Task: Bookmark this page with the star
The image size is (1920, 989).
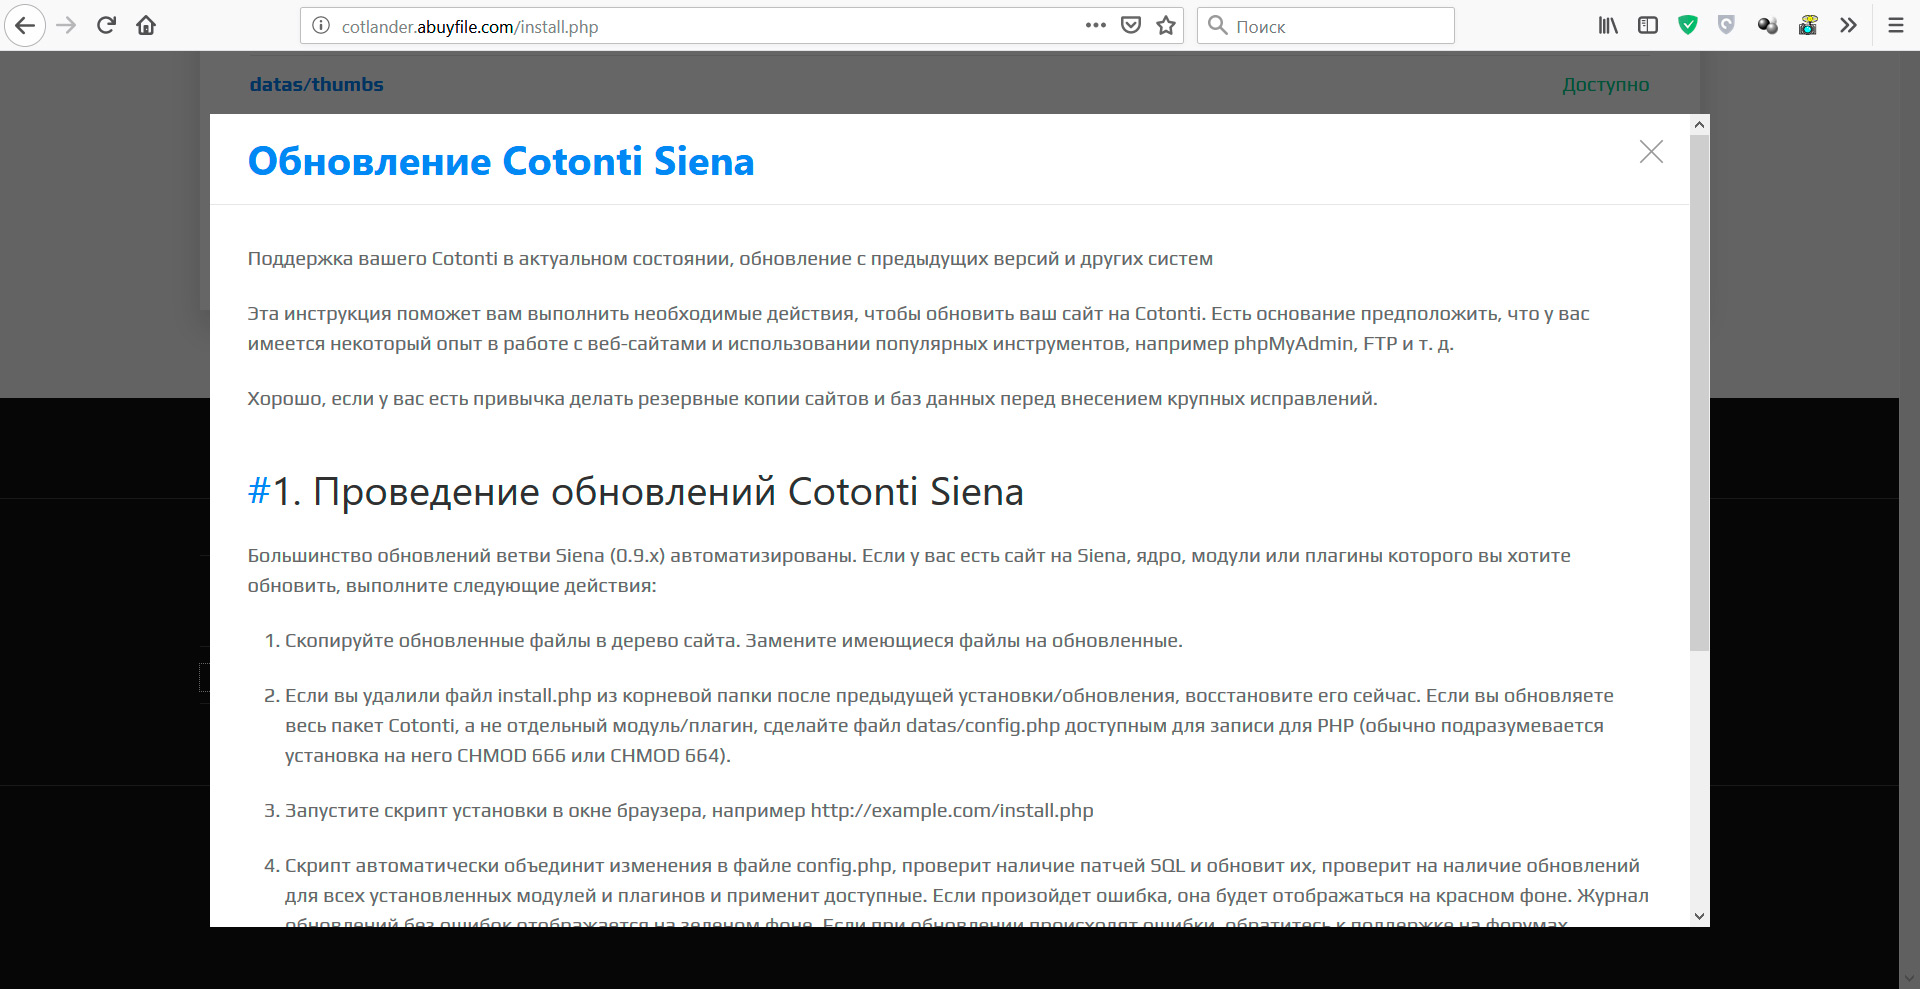Action: 1166,26
